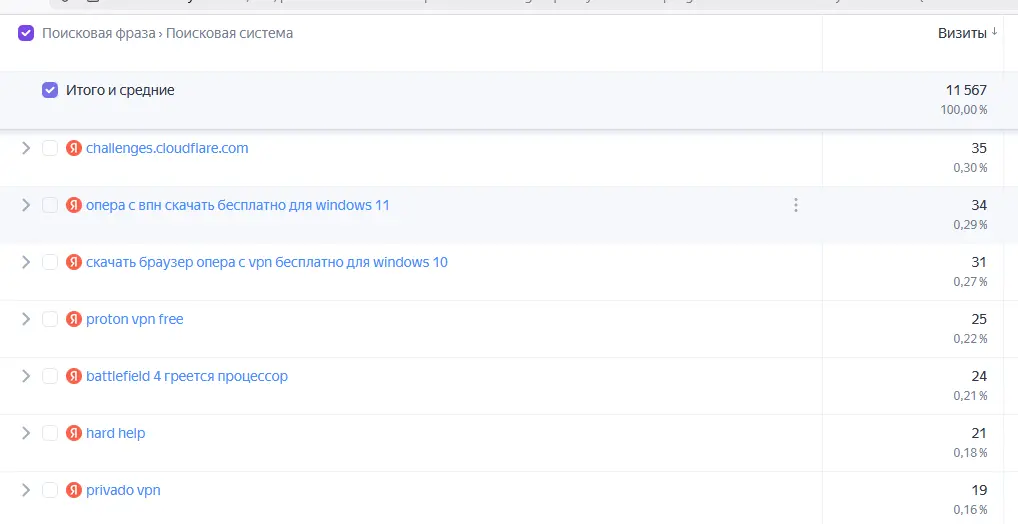Open the privado vpn phrase link
The image size is (1018, 524).
(x=123, y=490)
